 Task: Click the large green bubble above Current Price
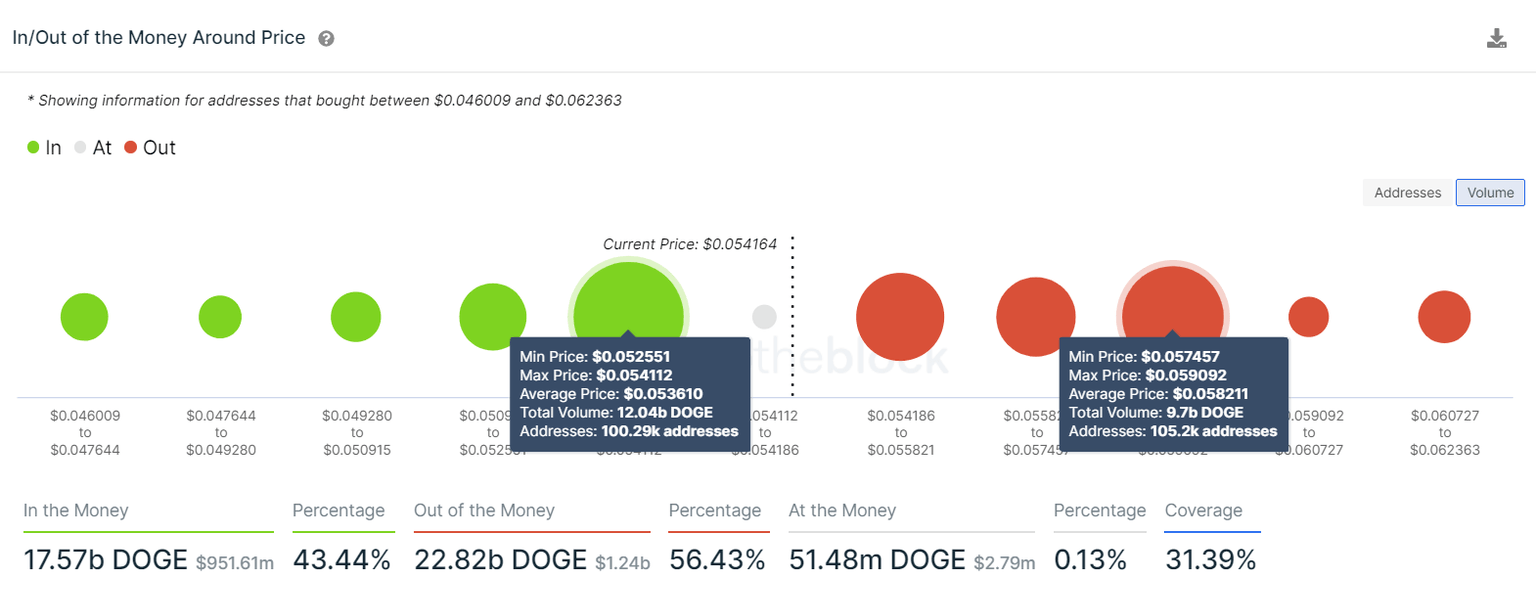click(628, 300)
